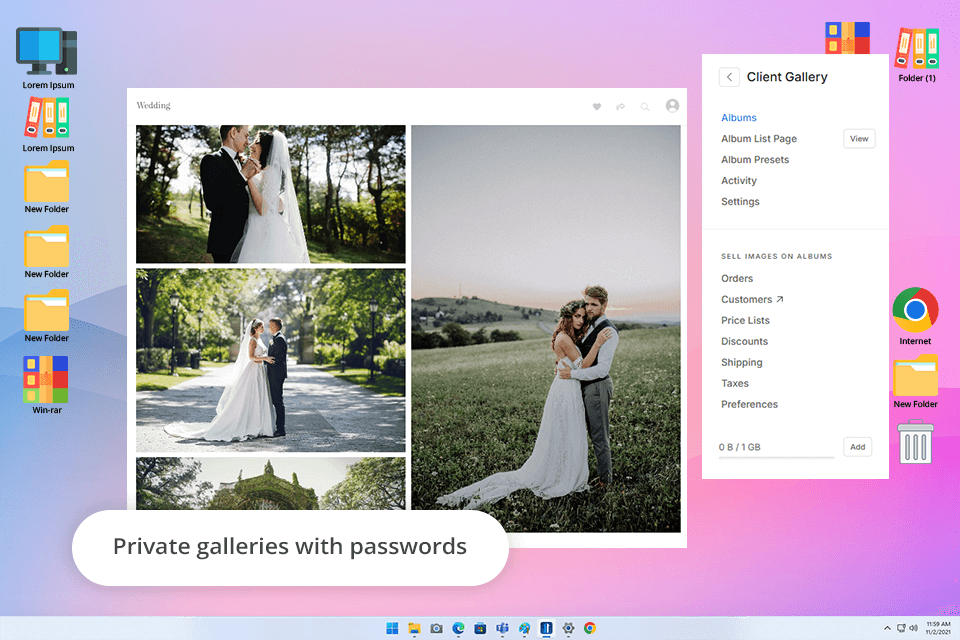This screenshot has width=960, height=640.
Task: Click the storage usage progress bar
Action: click(776, 457)
